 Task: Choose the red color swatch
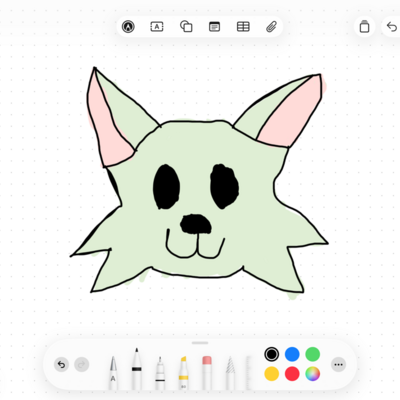pyautogui.click(x=292, y=374)
